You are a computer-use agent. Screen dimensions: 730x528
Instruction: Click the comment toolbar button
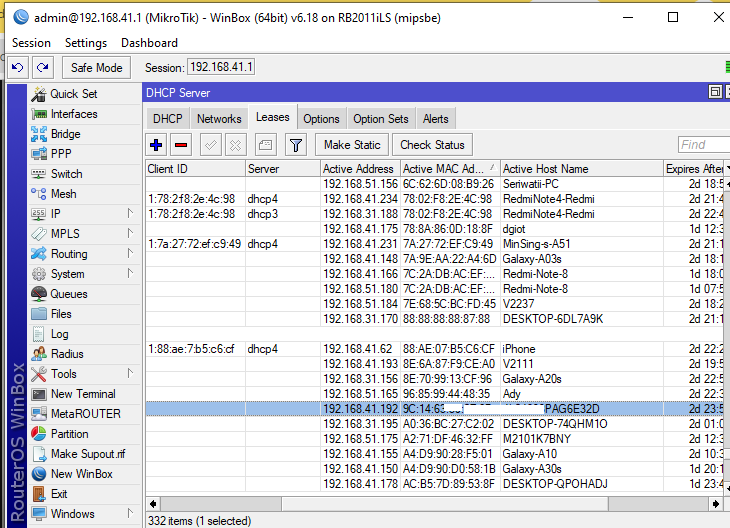click(266, 145)
